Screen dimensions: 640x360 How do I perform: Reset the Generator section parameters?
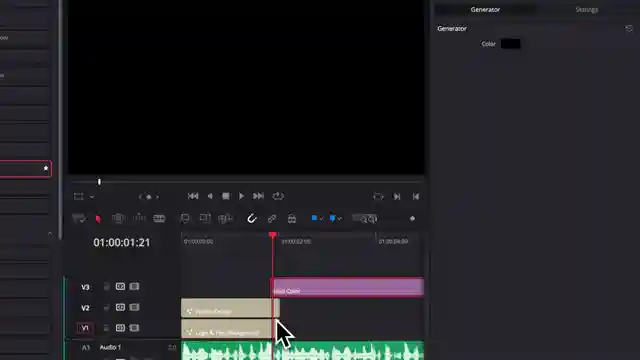click(x=629, y=29)
